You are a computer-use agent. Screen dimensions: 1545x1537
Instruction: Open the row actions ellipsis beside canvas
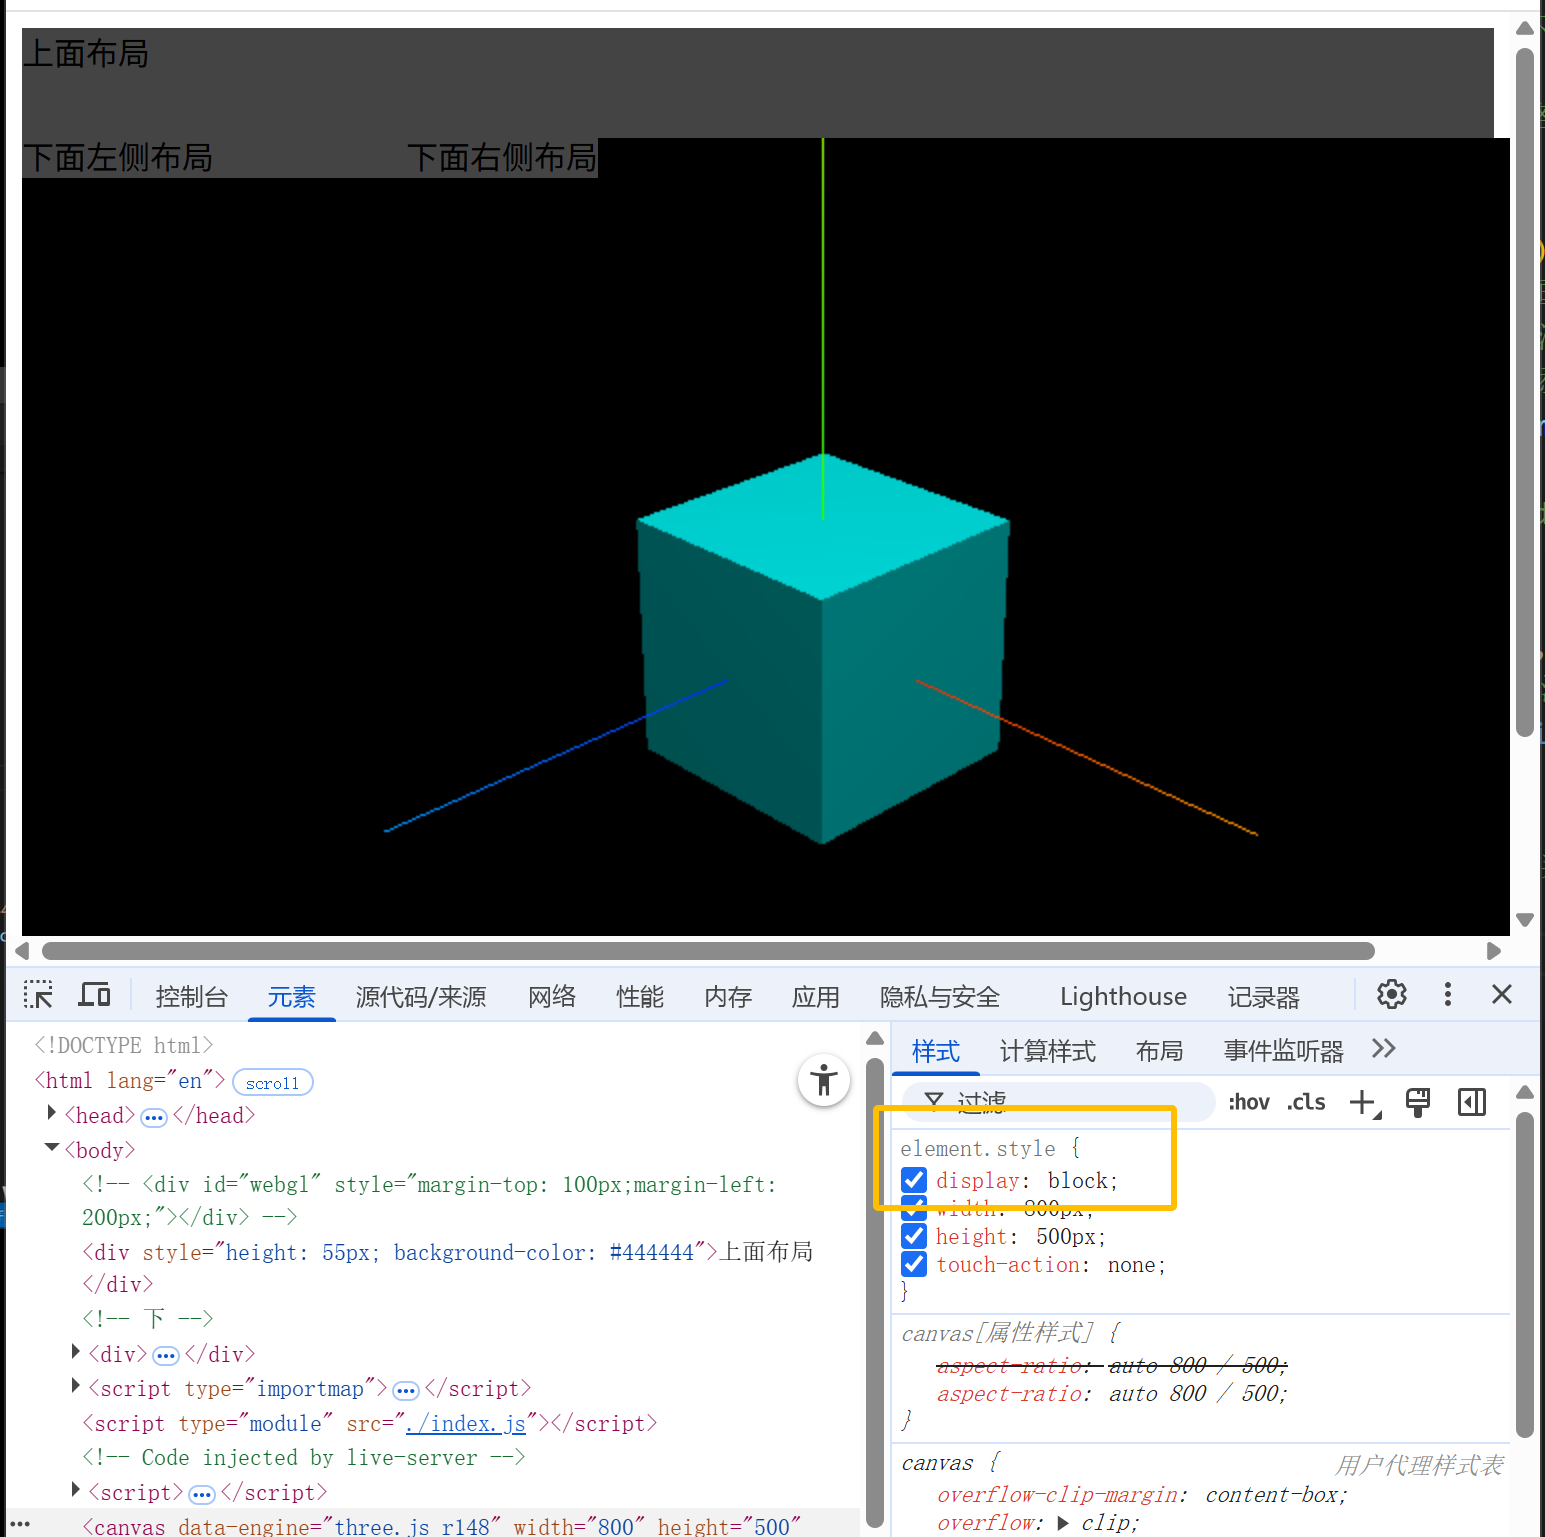(x=19, y=1524)
